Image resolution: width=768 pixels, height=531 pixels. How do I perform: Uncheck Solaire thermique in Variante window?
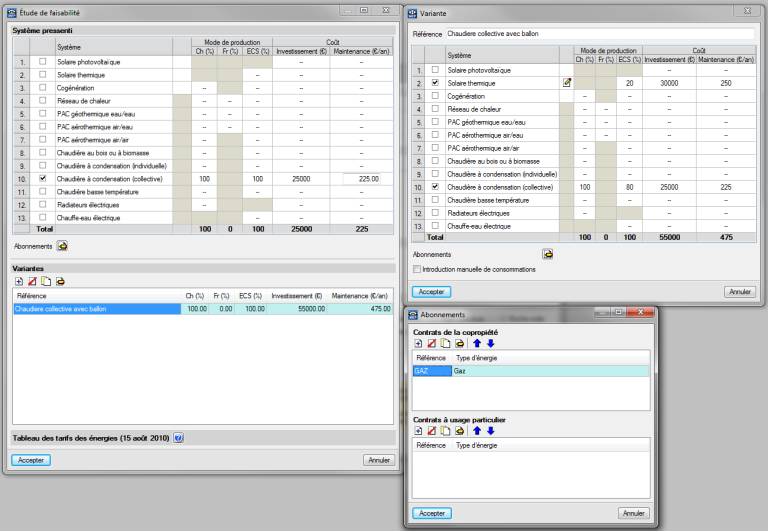tap(435, 83)
